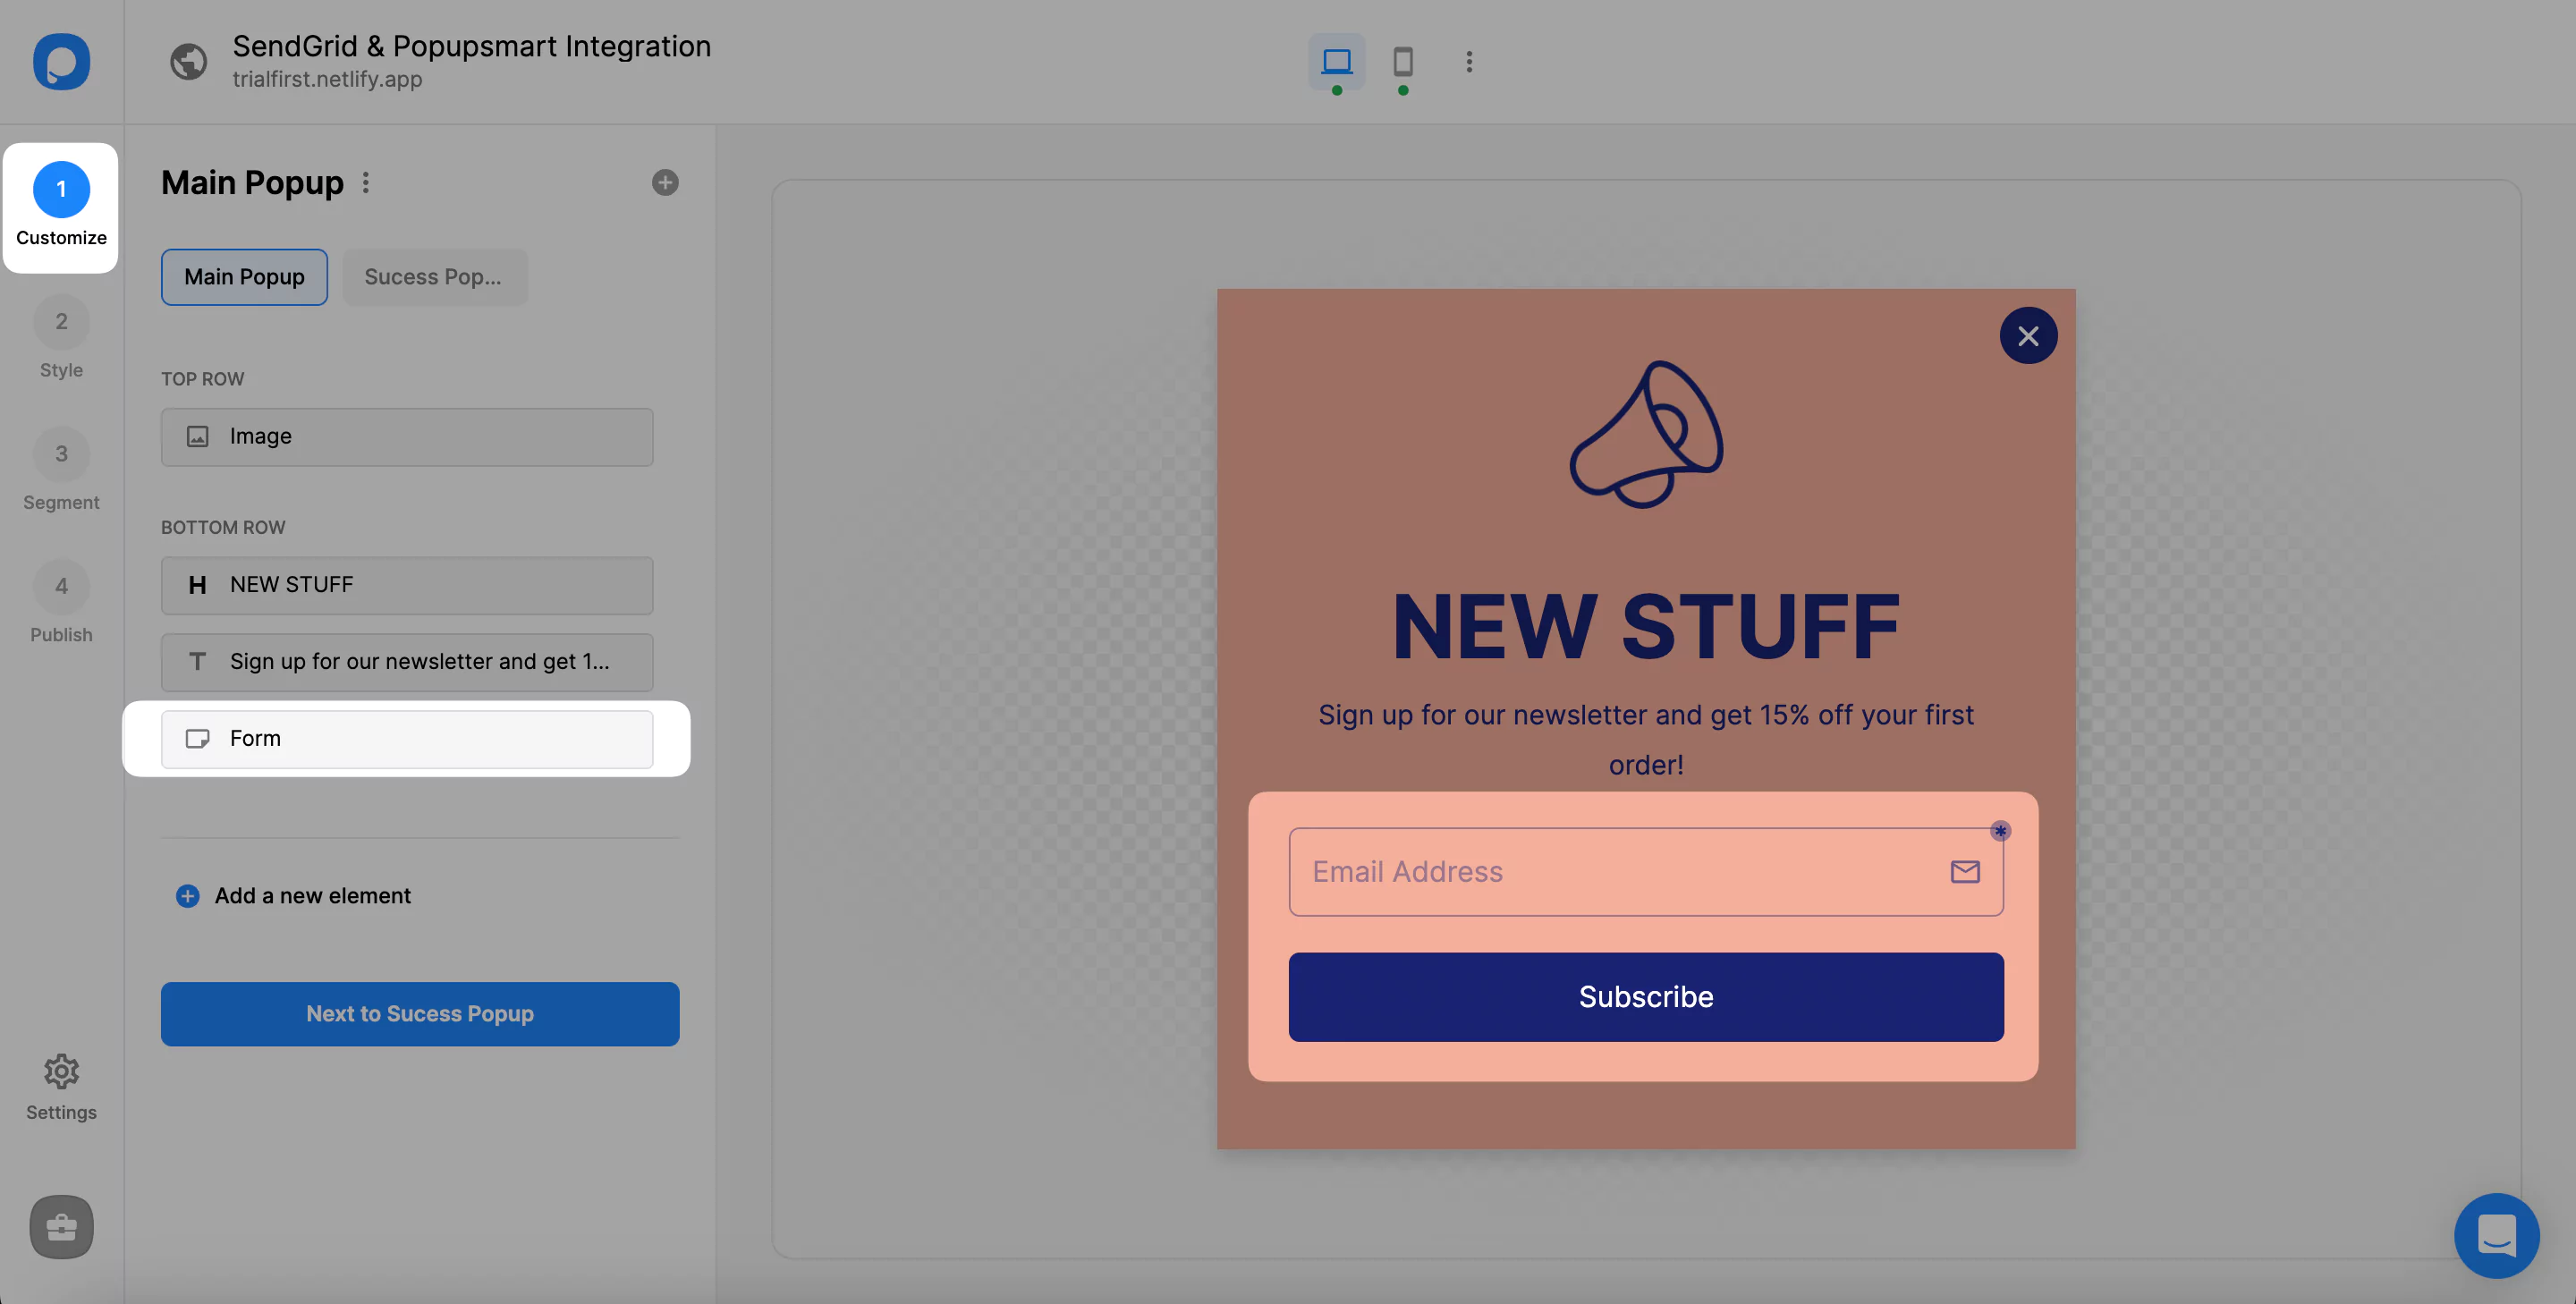Click the Image element in top row

point(408,436)
